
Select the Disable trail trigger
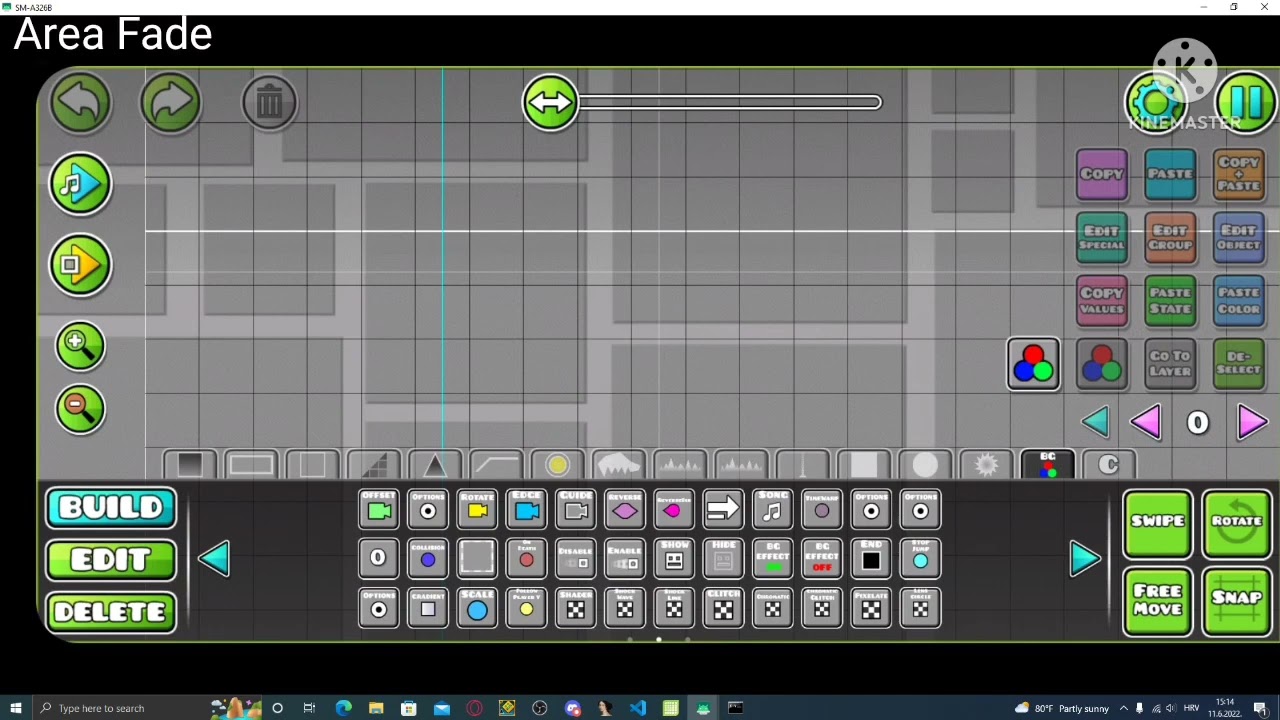pyautogui.click(x=575, y=559)
